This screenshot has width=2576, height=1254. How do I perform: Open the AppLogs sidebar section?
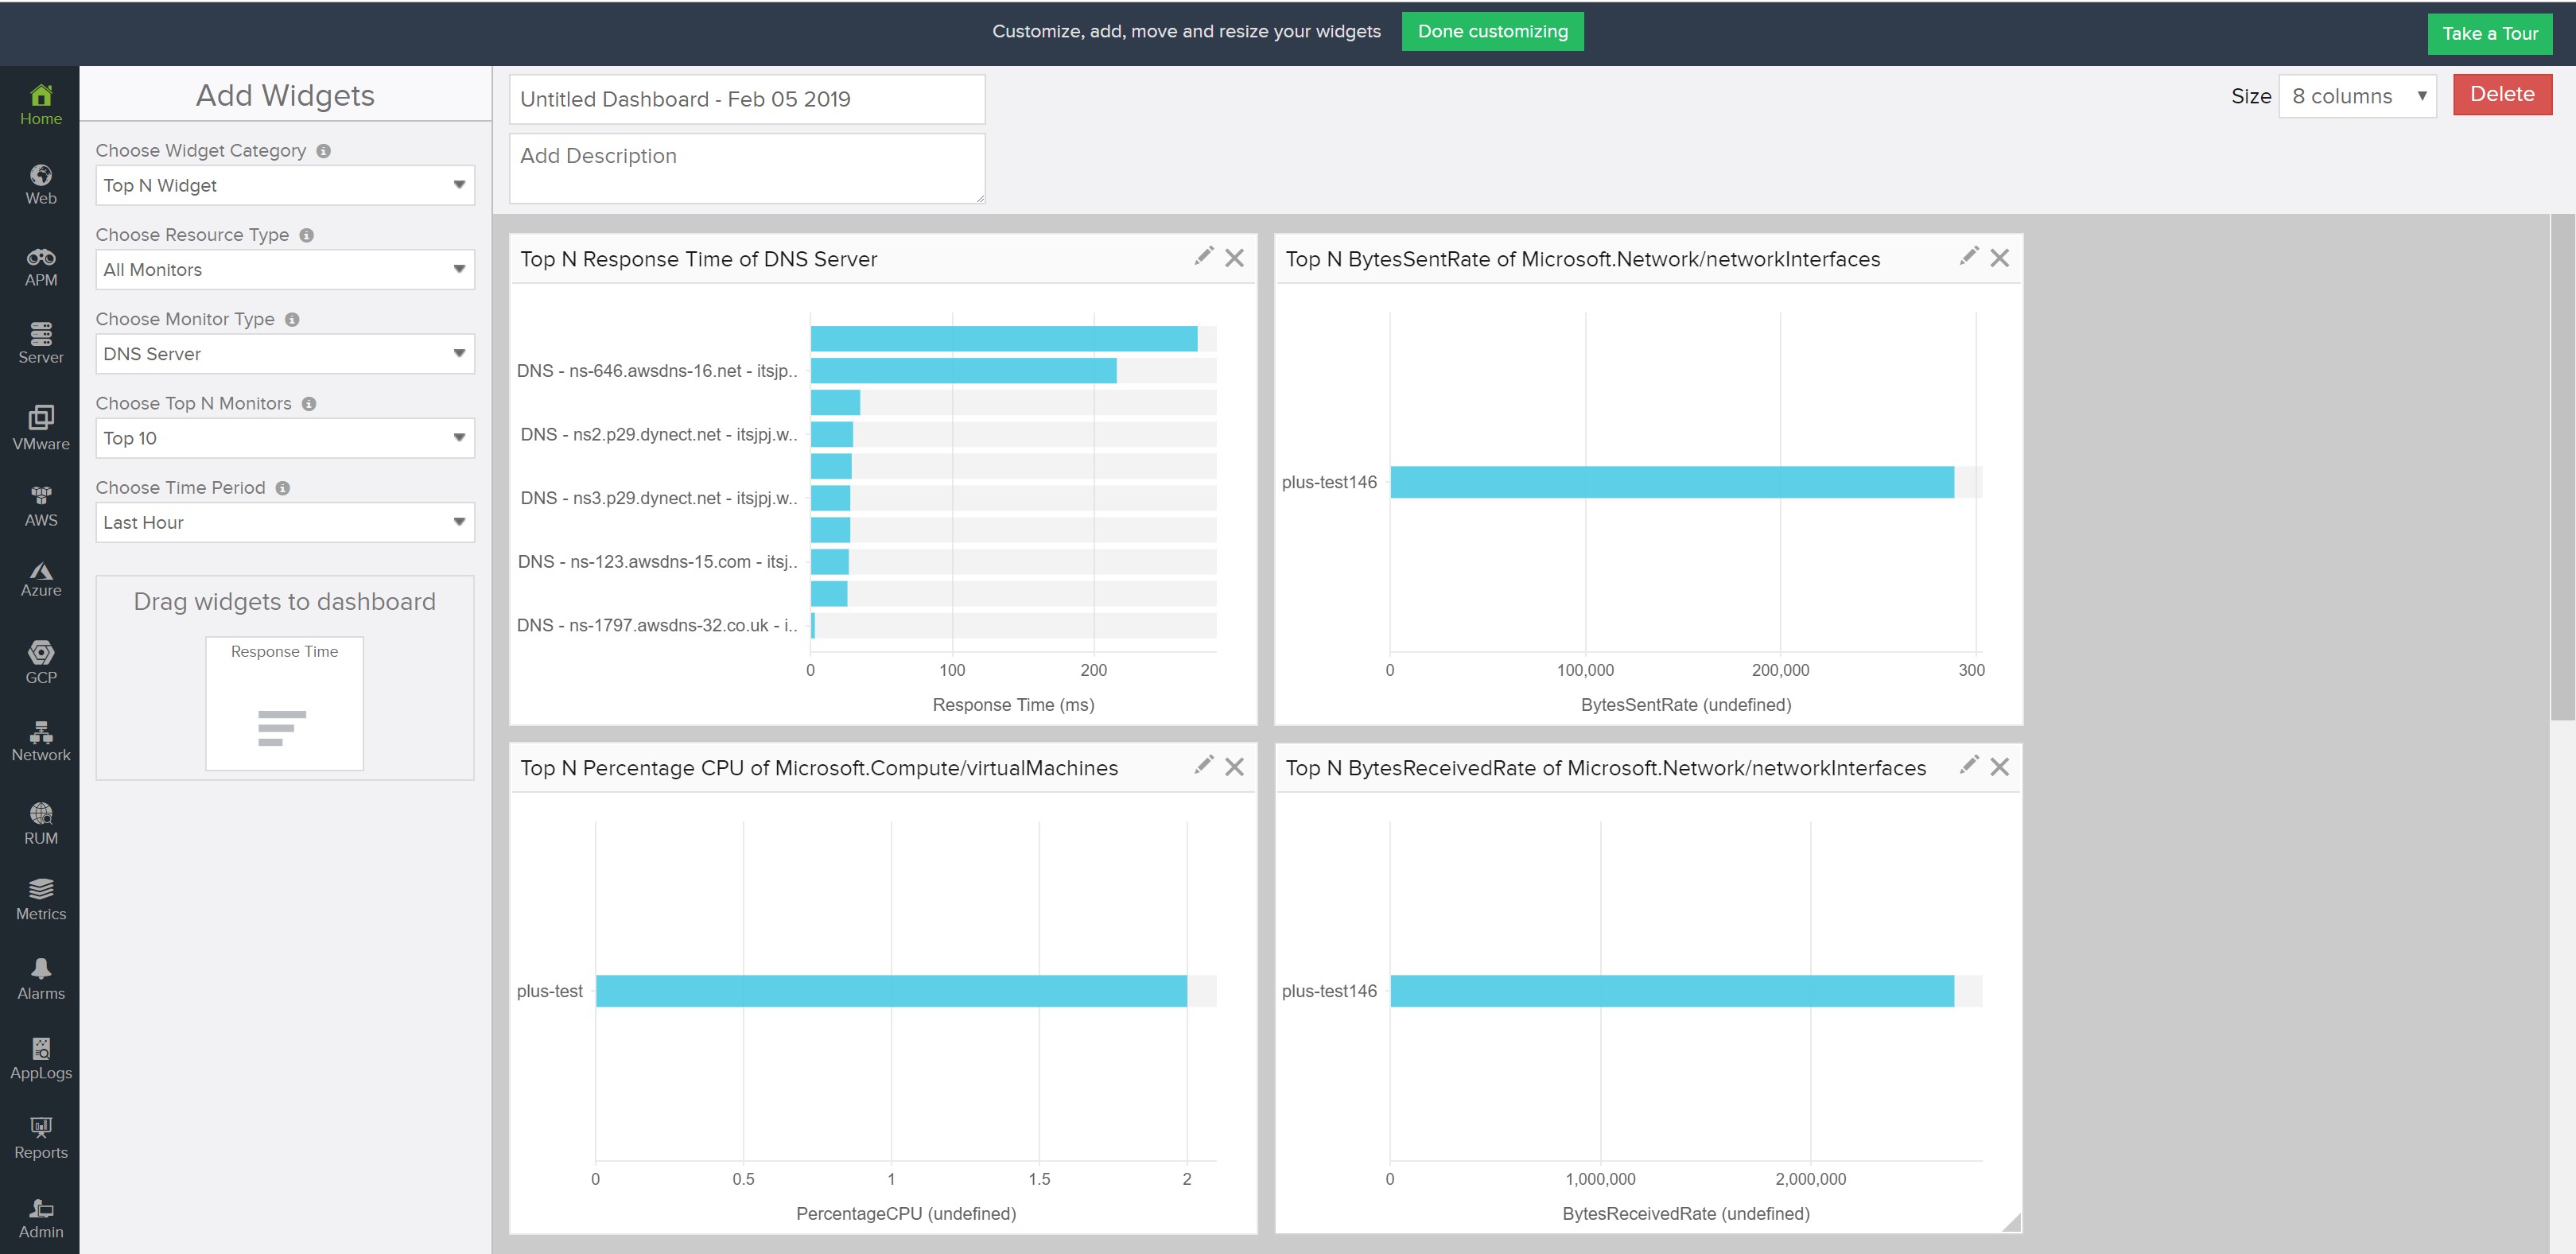[x=41, y=1058]
